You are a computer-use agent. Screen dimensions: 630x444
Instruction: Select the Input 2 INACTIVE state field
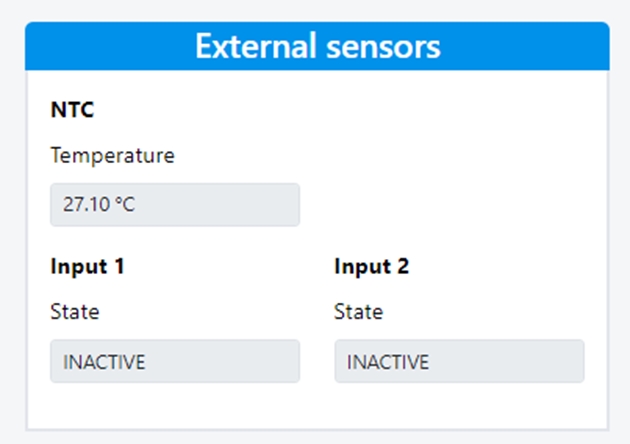[x=458, y=361]
